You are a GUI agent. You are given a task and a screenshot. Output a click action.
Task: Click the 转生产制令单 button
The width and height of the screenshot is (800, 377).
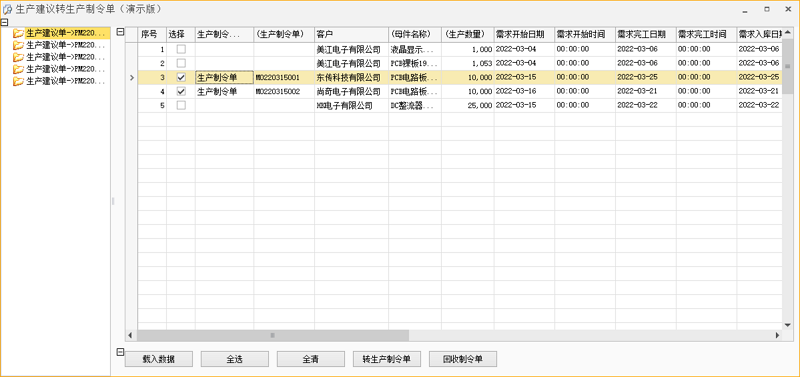coord(387,359)
